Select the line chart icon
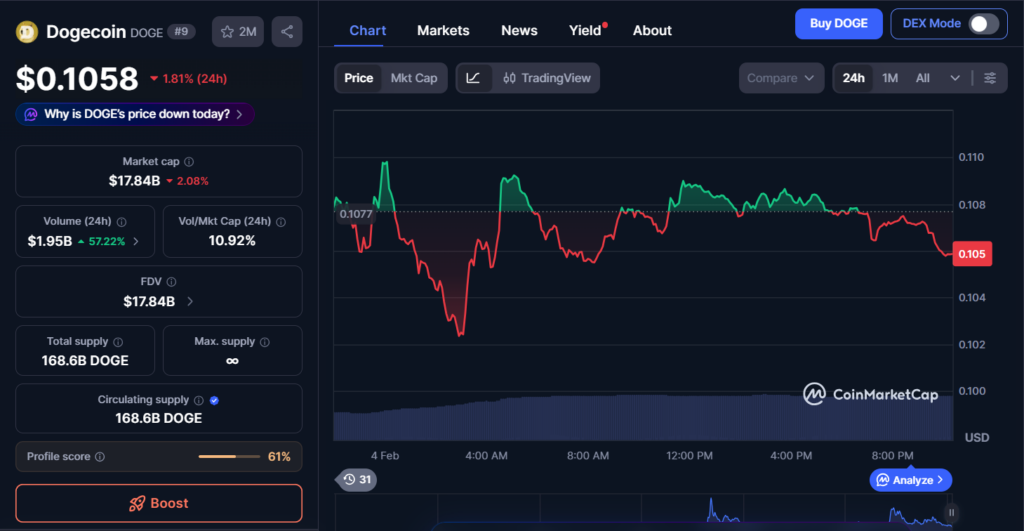The image size is (1024, 531). 473,78
